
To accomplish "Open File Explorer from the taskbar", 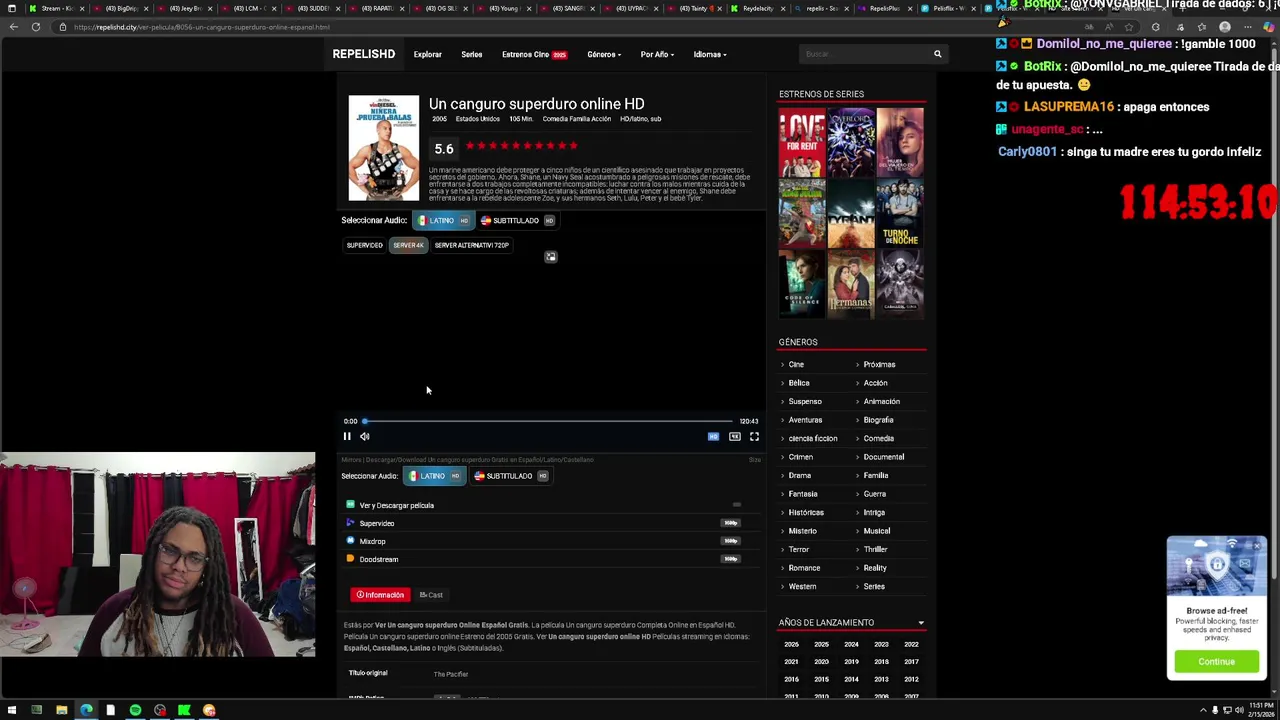I will 61,710.
